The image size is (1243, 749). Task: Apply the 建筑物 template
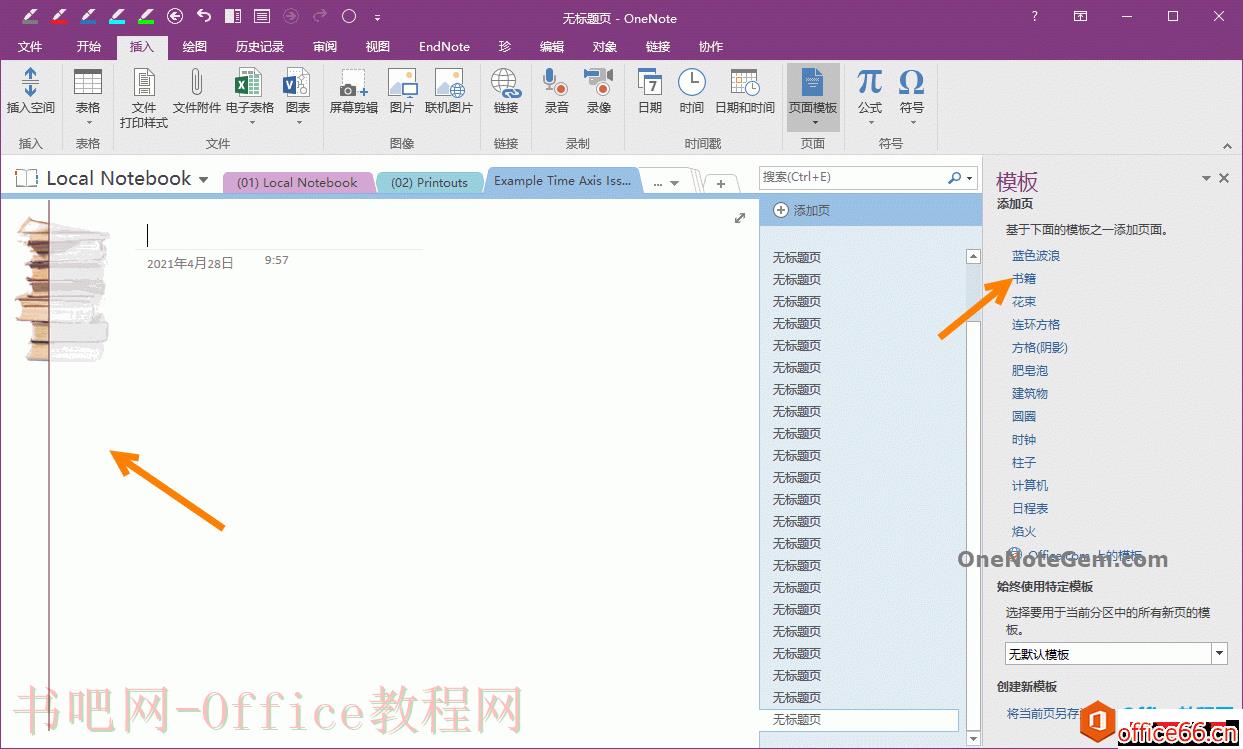(x=1030, y=394)
